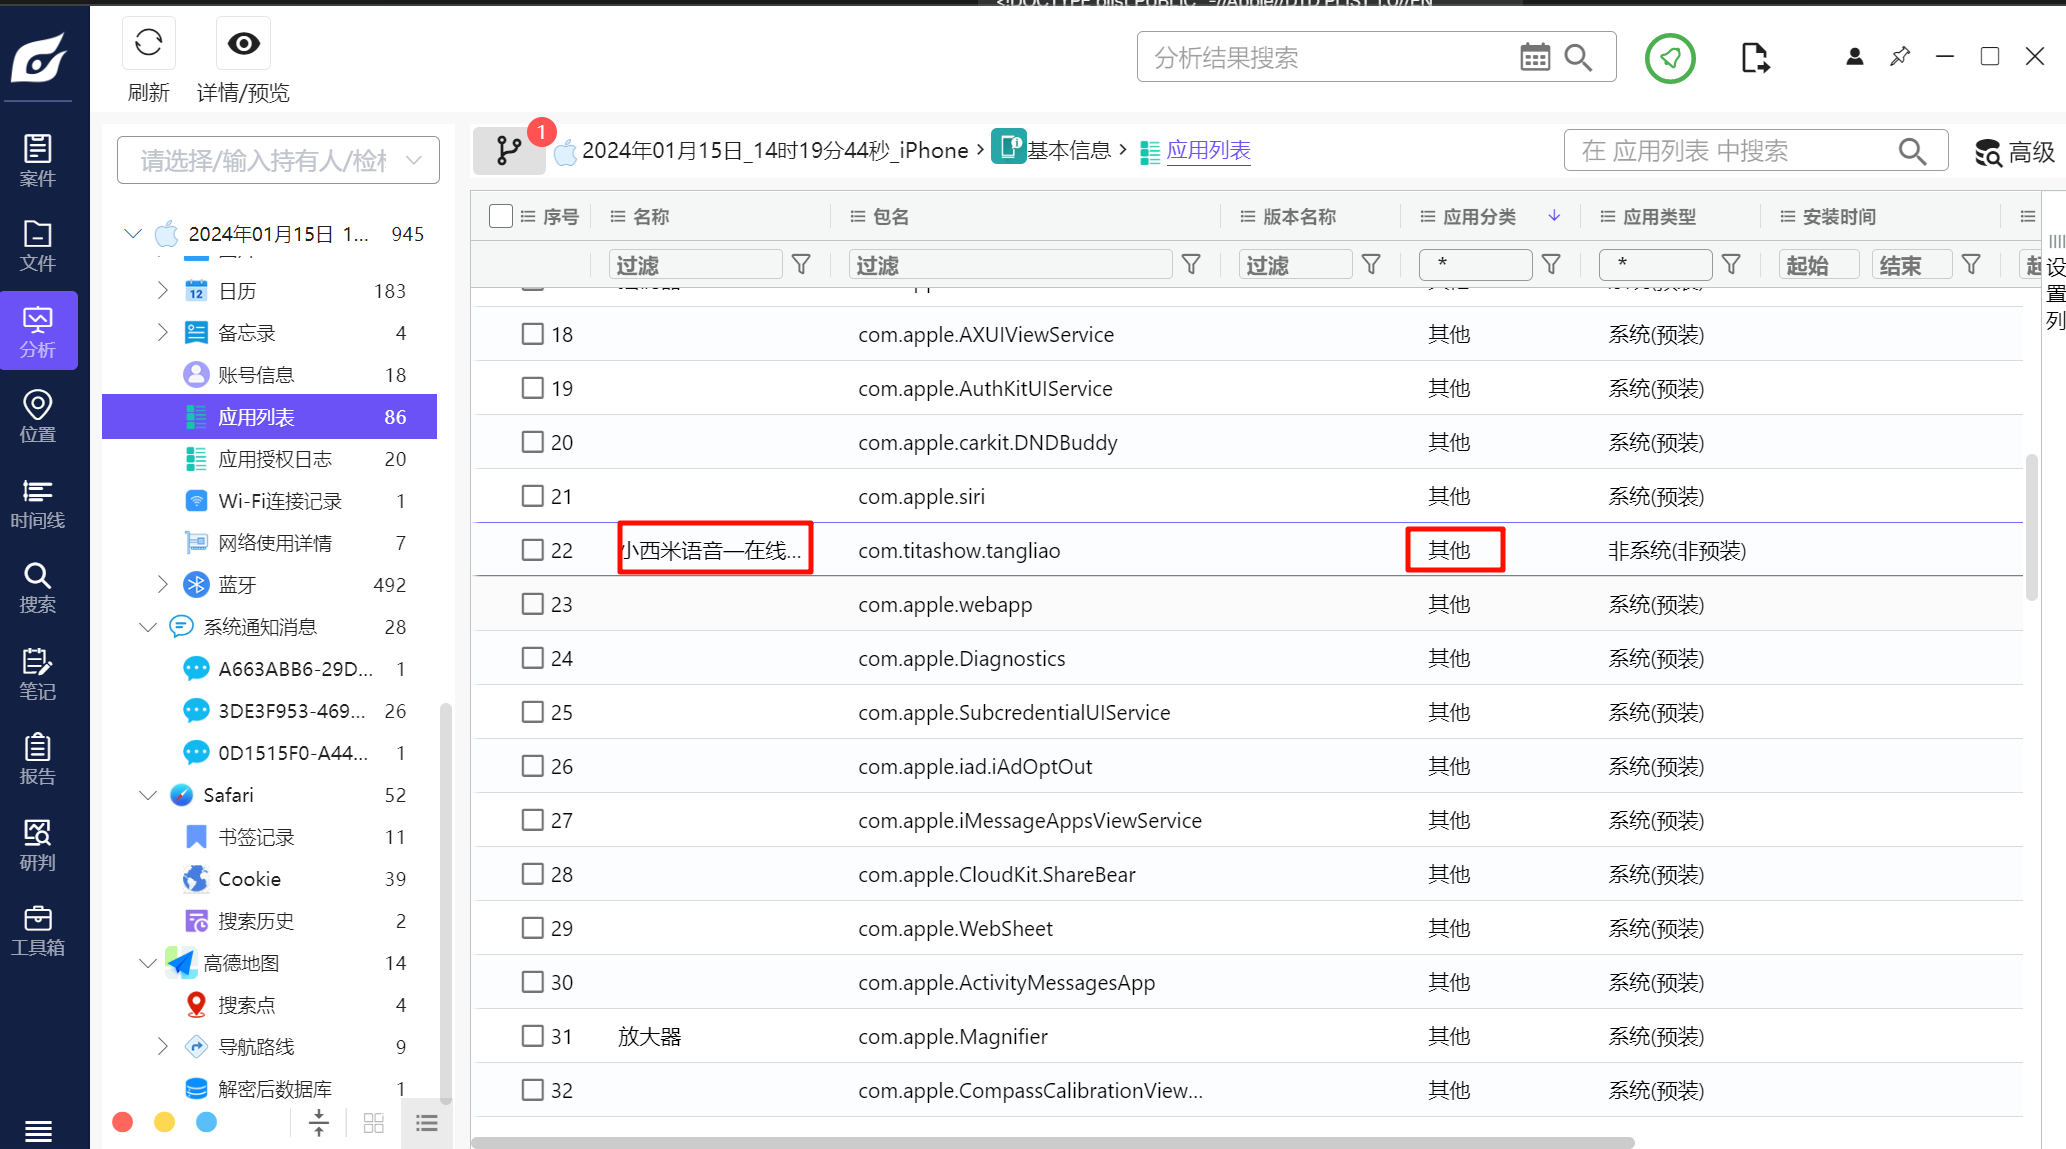Click the filter funnel for 包名 column
This screenshot has height=1149, width=2066.
1190,264
